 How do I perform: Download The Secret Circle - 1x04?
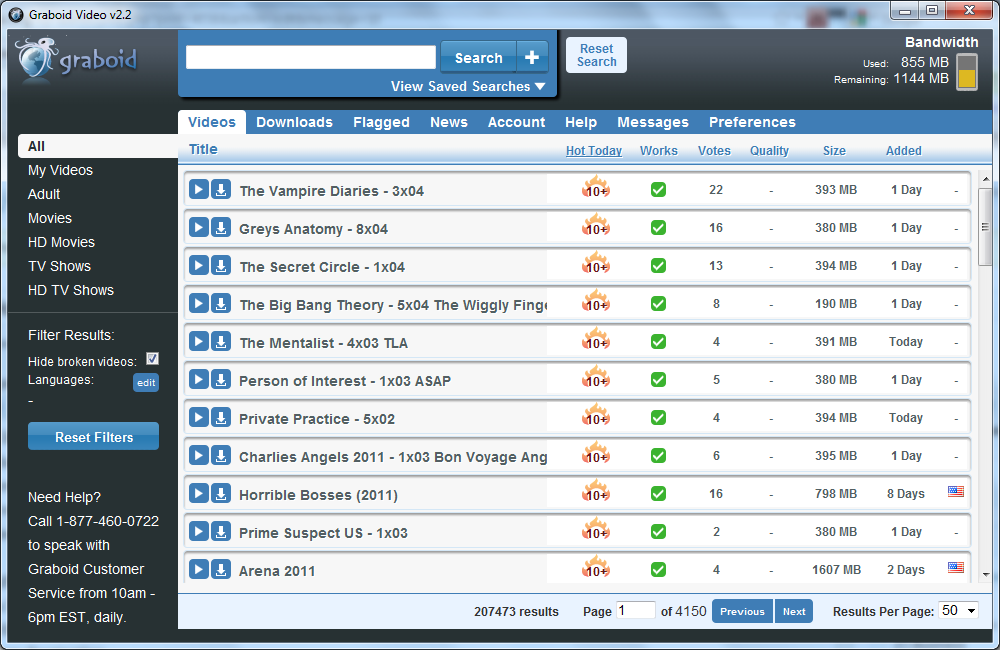tap(221, 265)
